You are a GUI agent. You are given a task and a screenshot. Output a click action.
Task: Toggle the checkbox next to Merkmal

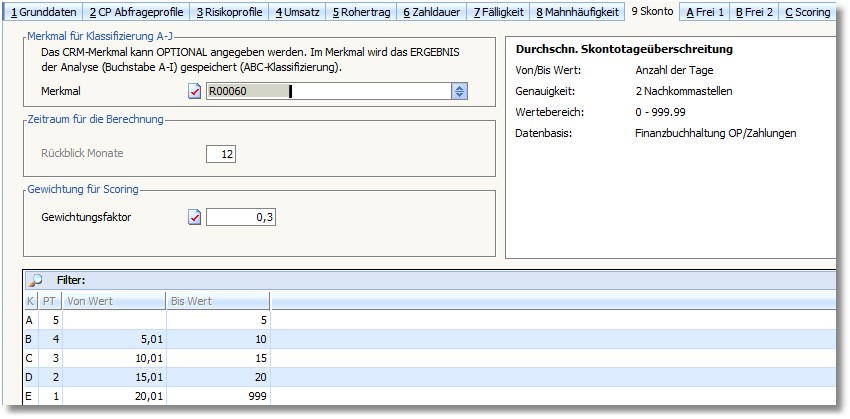(x=195, y=92)
